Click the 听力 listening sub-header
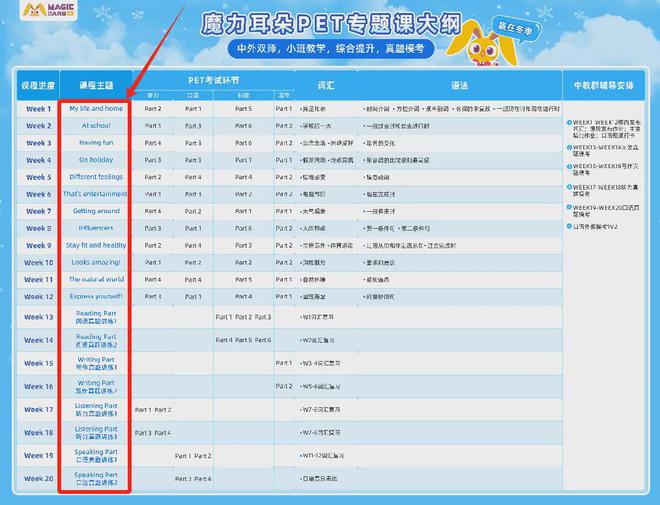The width and height of the screenshot is (660, 505). point(153,96)
